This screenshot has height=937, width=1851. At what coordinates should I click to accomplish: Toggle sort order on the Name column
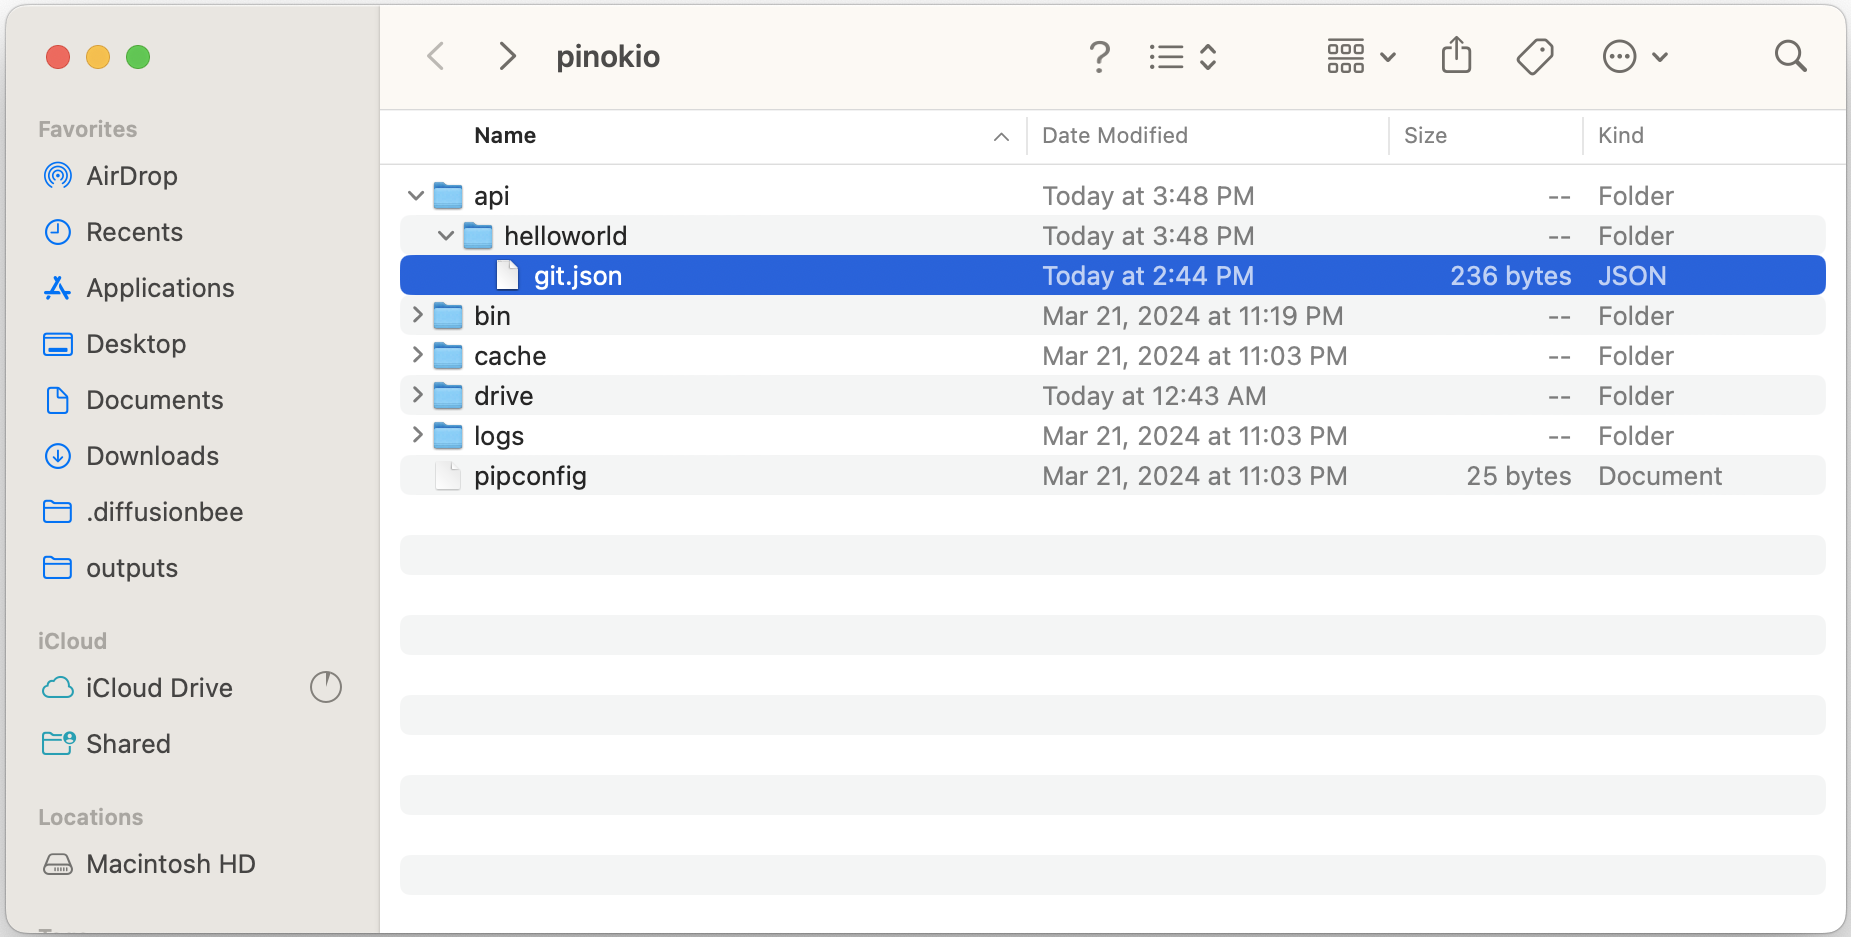point(504,135)
